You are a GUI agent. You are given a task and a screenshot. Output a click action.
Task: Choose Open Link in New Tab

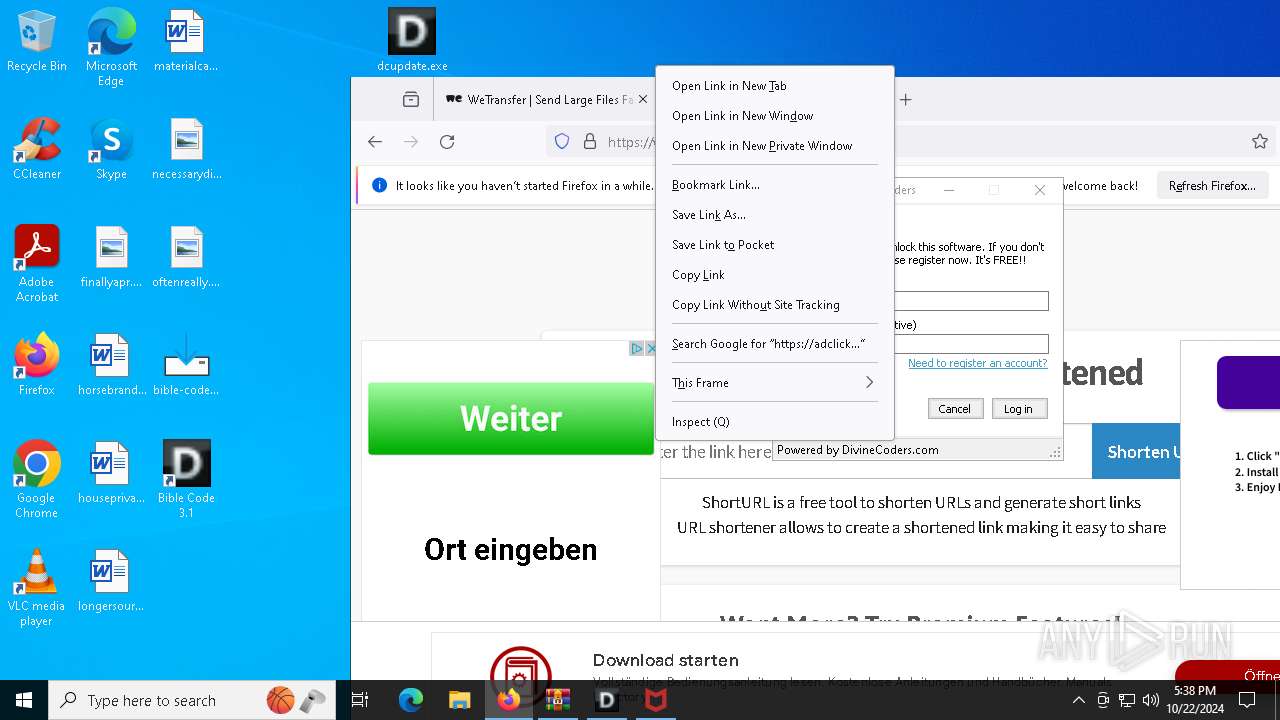click(775, 86)
